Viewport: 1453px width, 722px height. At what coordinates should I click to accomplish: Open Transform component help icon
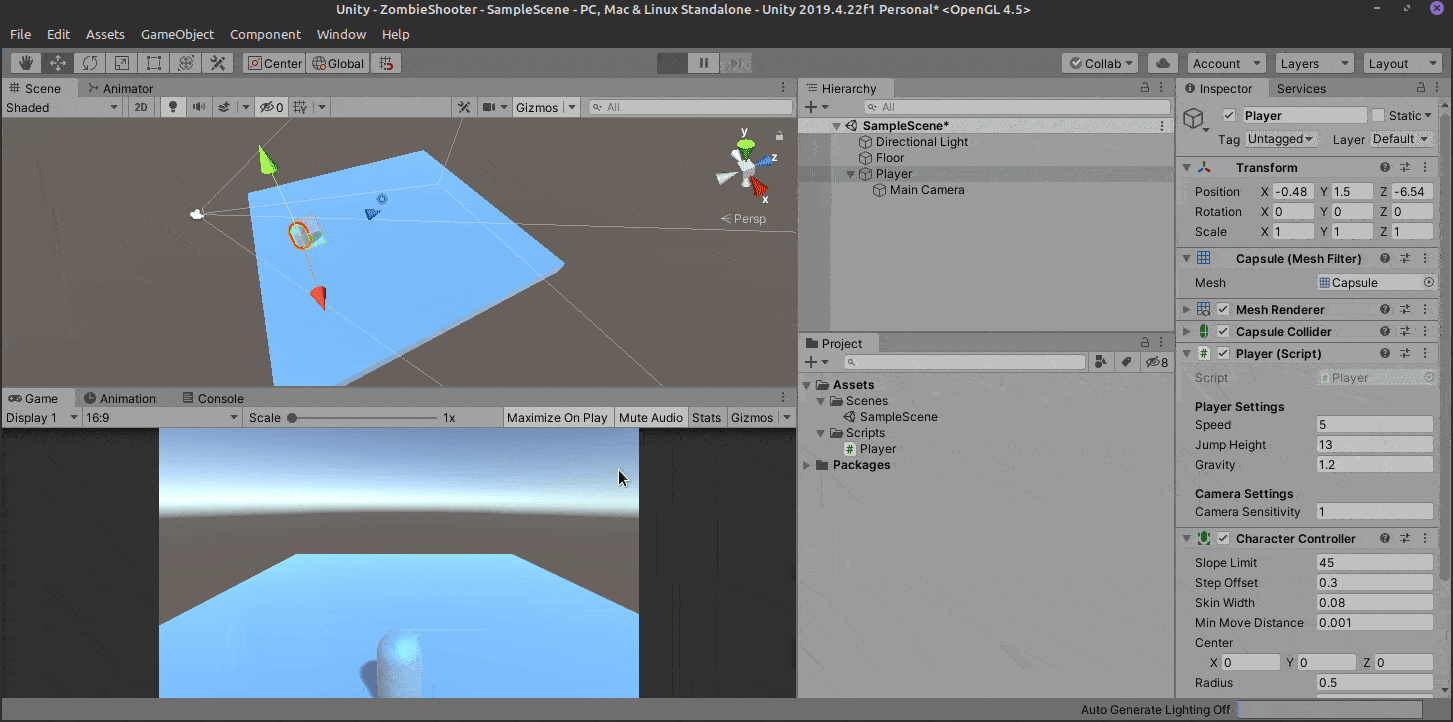point(1385,168)
